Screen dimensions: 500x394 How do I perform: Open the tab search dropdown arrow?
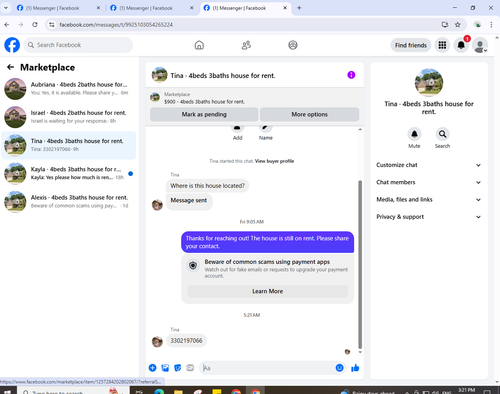coord(6,8)
